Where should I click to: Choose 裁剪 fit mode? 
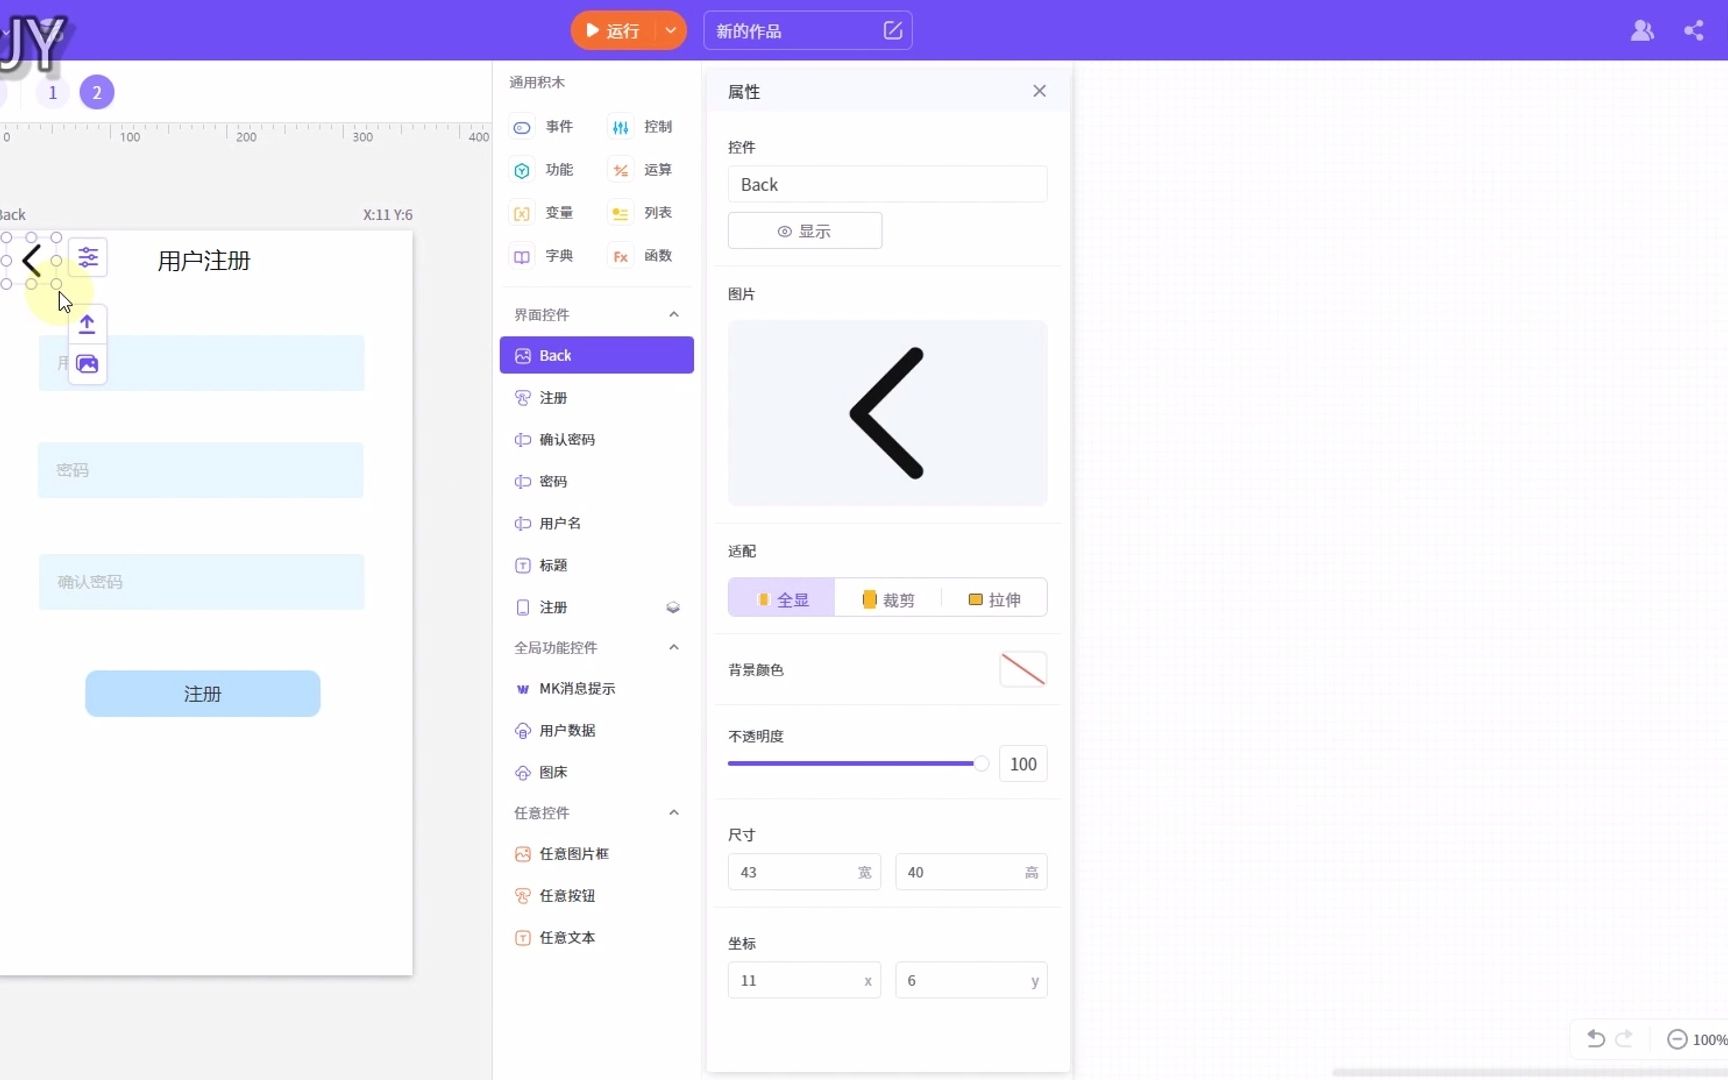coord(888,599)
